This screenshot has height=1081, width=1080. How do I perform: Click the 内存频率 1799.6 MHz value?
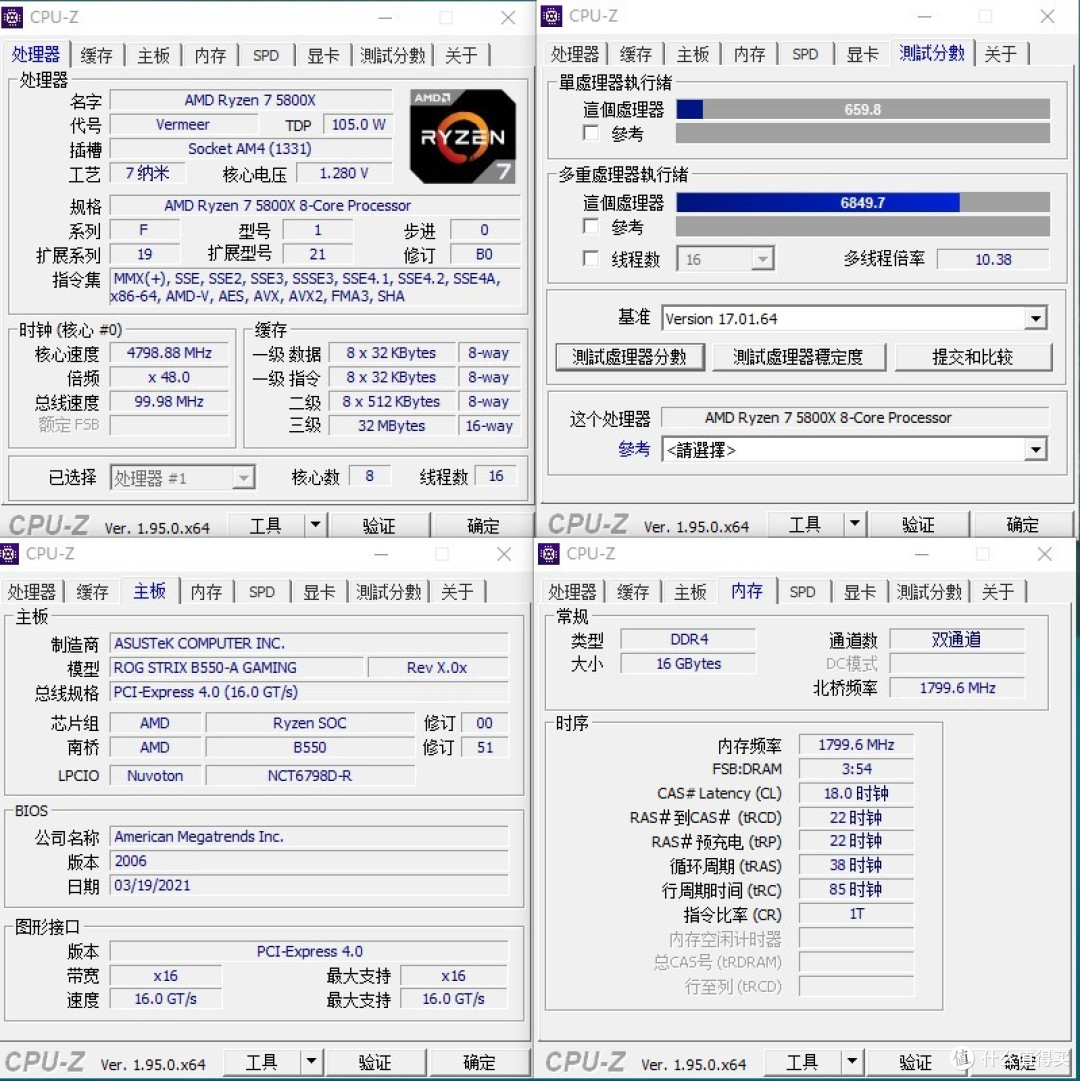pyautogui.click(x=856, y=745)
